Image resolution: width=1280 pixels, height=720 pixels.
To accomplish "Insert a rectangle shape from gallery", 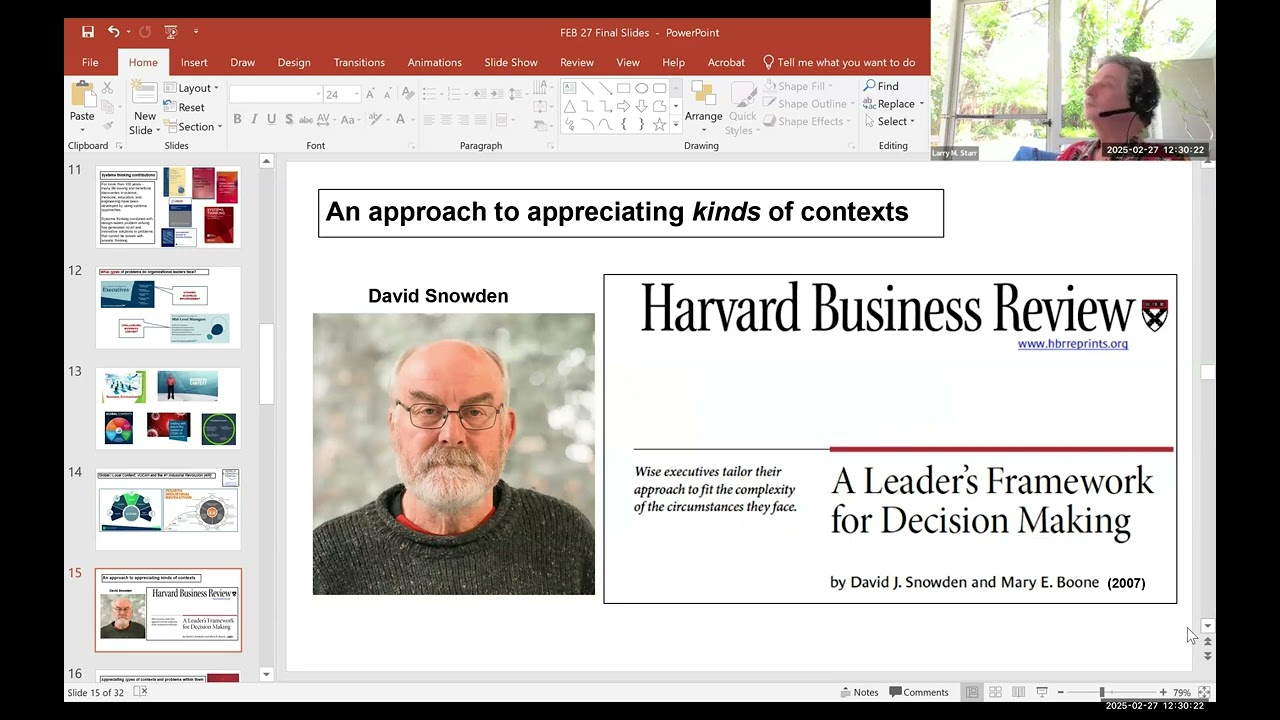I will [623, 88].
